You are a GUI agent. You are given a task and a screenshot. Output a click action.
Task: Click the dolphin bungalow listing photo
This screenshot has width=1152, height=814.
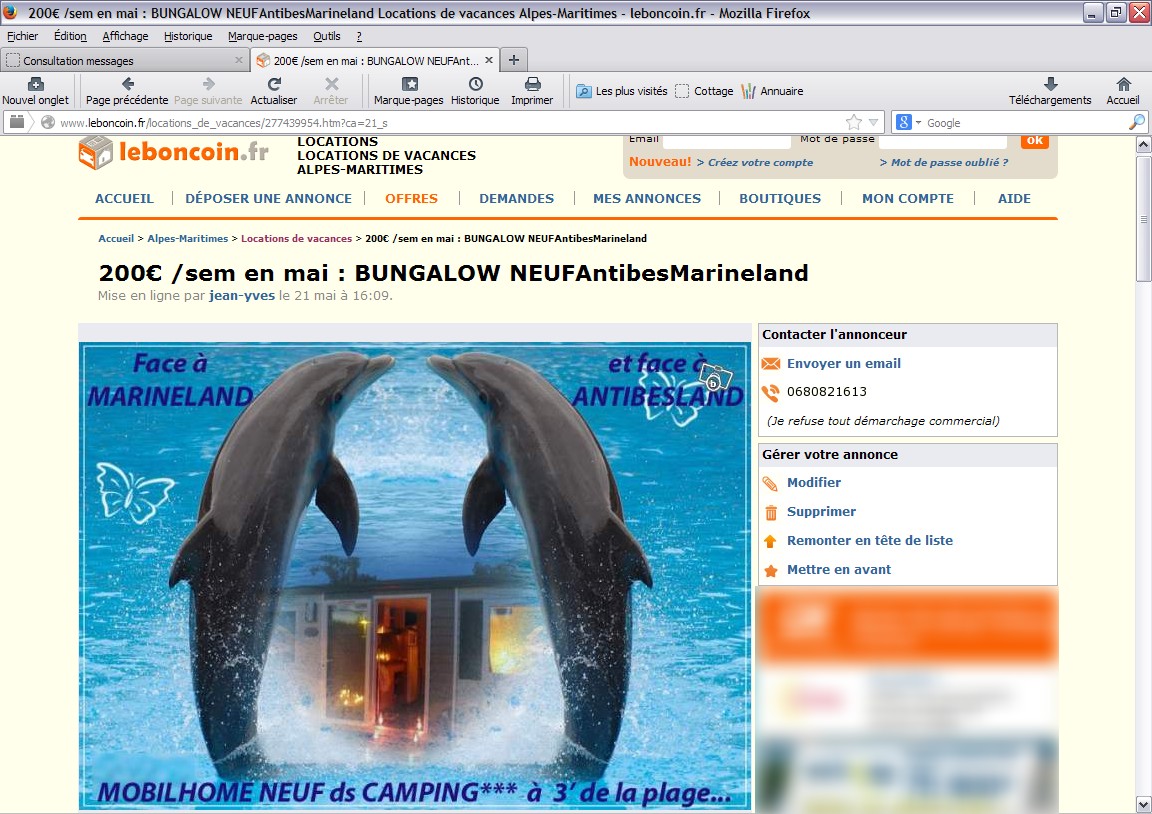tap(415, 576)
